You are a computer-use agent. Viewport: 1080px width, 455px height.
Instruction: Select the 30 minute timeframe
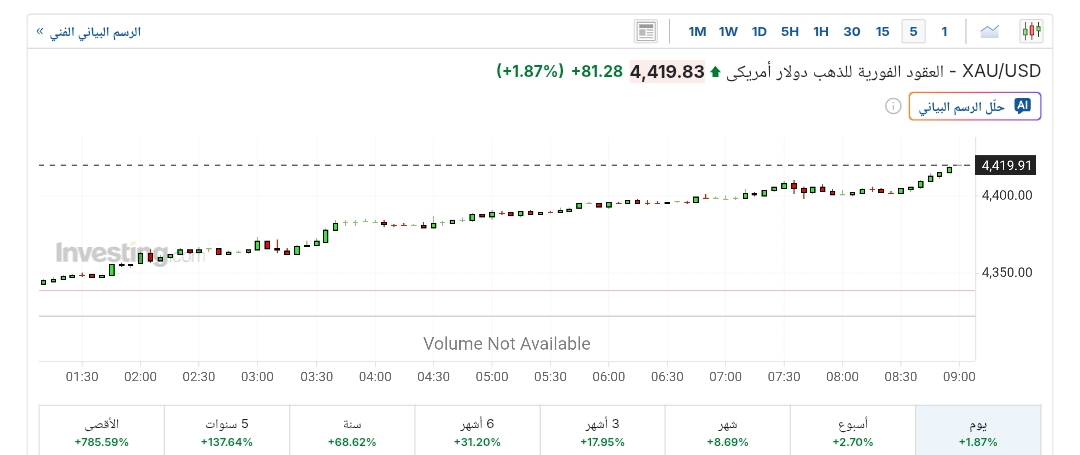(x=852, y=31)
